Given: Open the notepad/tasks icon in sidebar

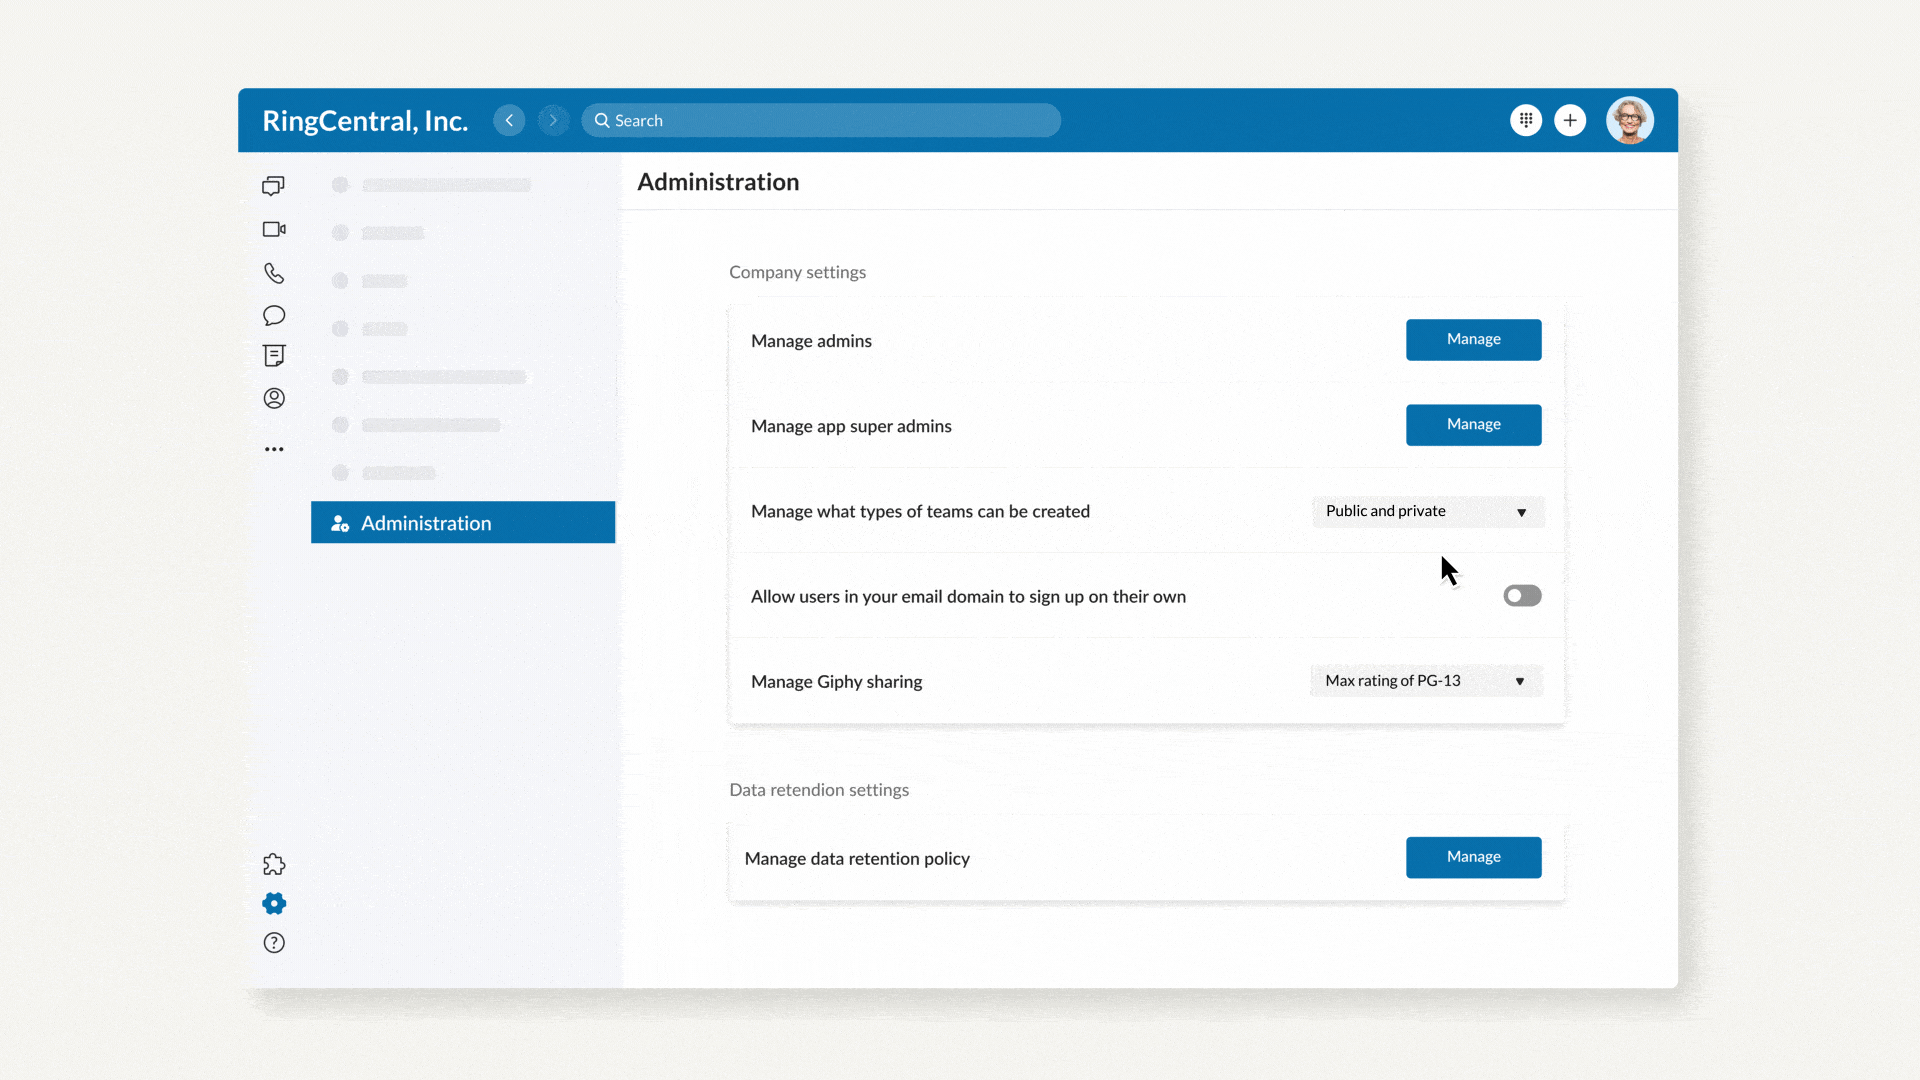Looking at the screenshot, I should [273, 356].
